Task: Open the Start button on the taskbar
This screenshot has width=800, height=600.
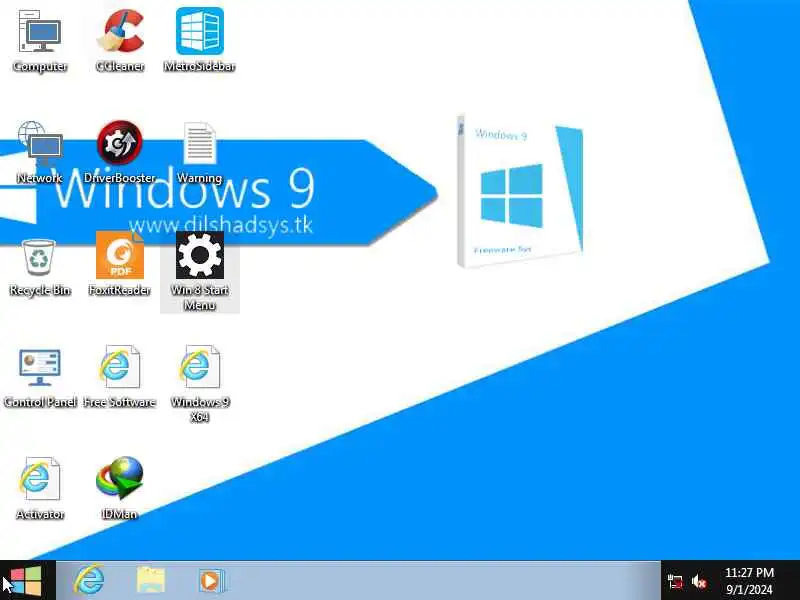Action: (x=27, y=581)
